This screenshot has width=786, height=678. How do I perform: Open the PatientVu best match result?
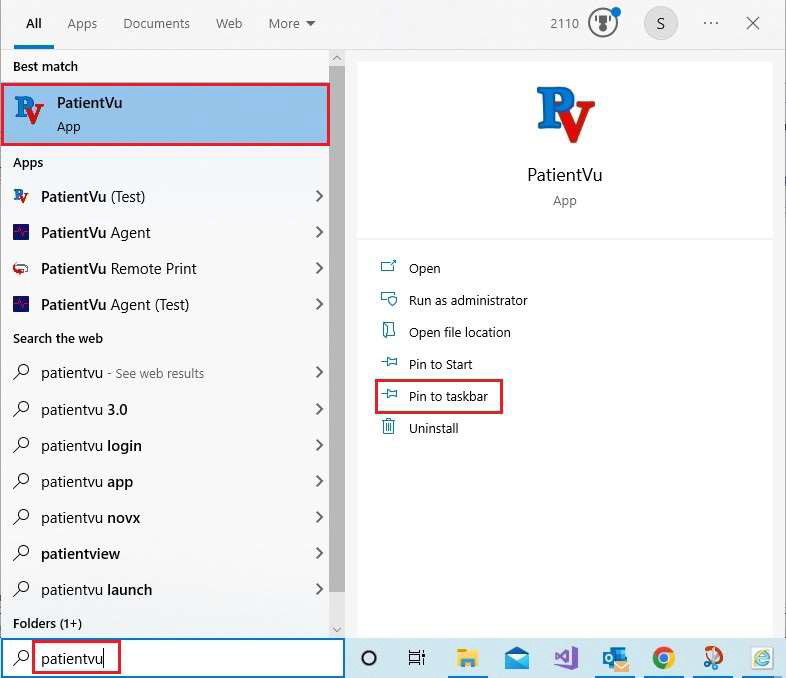point(165,115)
